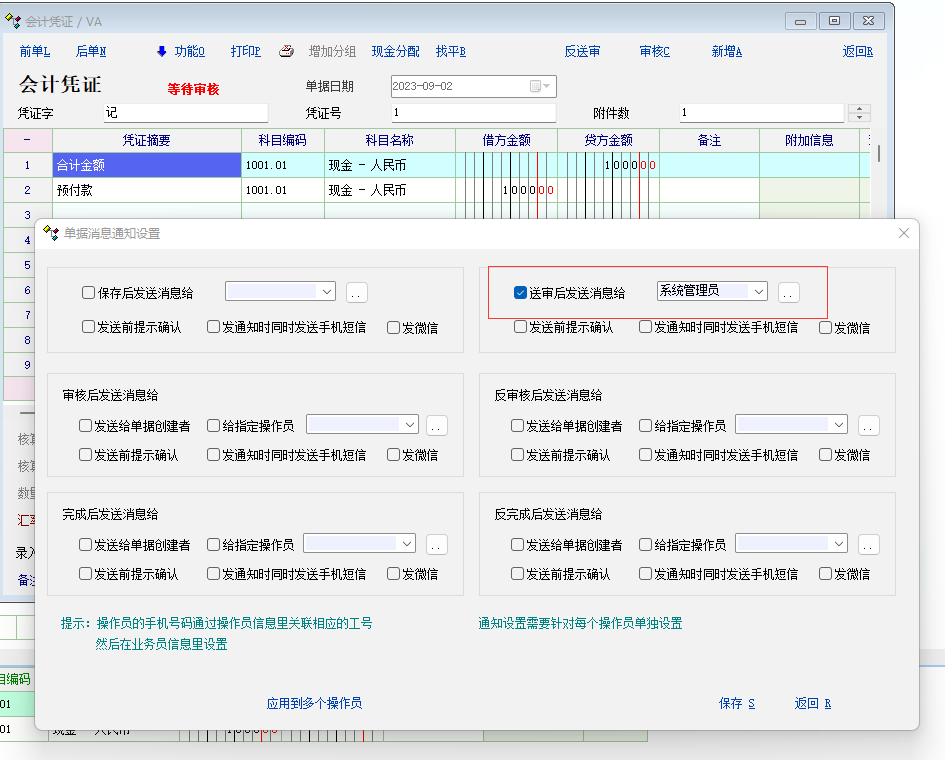Click the blue down-arrow icon beside 功能

(161, 52)
